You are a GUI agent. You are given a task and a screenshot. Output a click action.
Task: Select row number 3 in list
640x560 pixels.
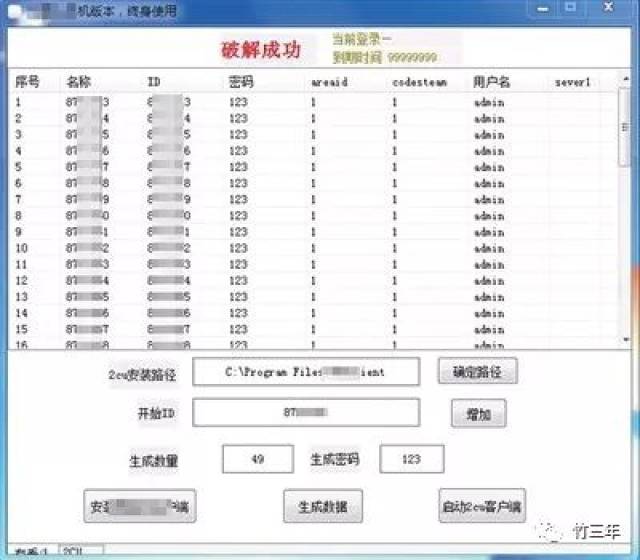pyautogui.click(x=312, y=135)
